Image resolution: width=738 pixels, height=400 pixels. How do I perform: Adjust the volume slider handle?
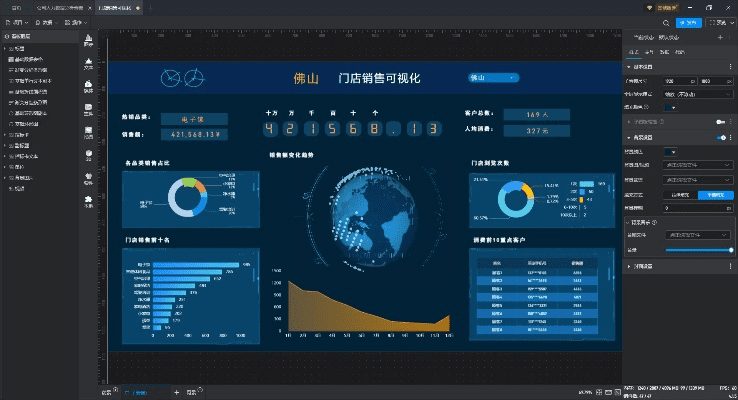731,250
